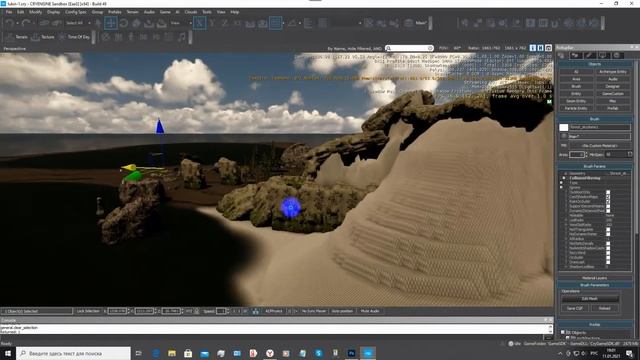Switch to the Modify brush rollup tab icon
This screenshot has height=360, width=640.
tap(589, 55)
